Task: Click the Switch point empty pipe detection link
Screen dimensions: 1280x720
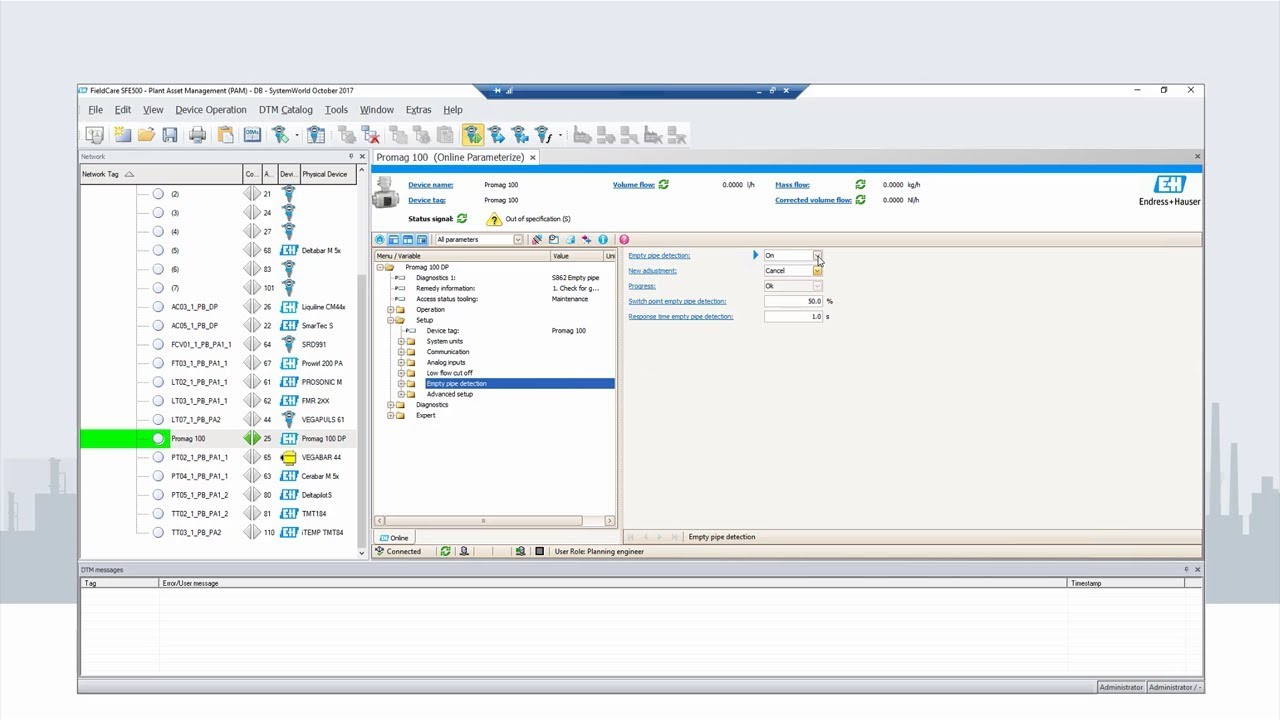Action: [677, 301]
